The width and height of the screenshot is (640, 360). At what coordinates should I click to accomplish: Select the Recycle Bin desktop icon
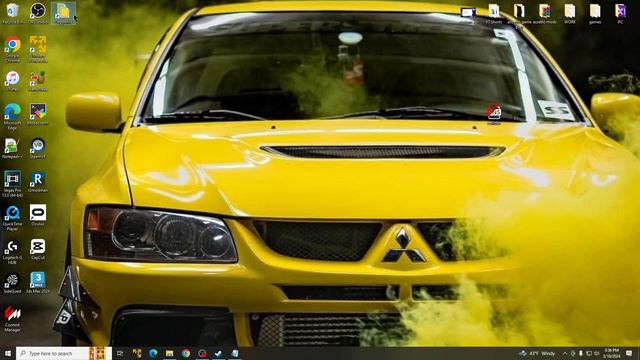pos(13,13)
